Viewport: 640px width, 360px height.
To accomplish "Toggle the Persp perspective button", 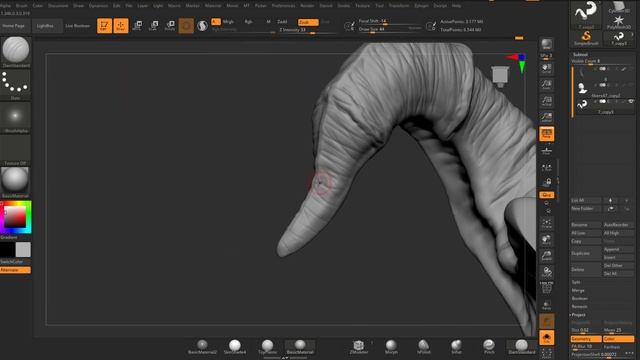I will coord(547,134).
